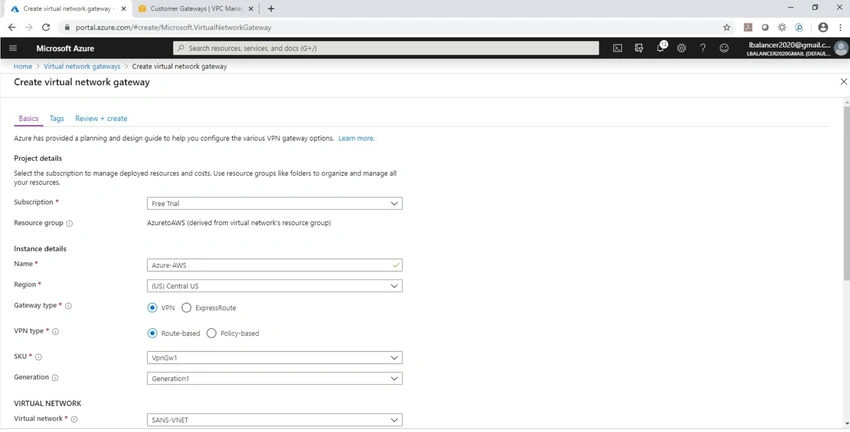Click the browser address bar URL
850x432 pixels.
(173, 27)
